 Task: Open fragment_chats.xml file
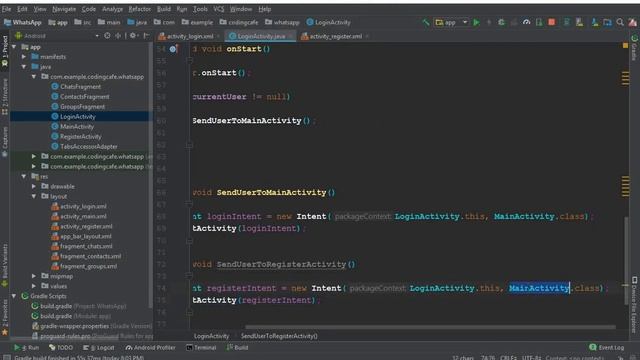pos(86,246)
